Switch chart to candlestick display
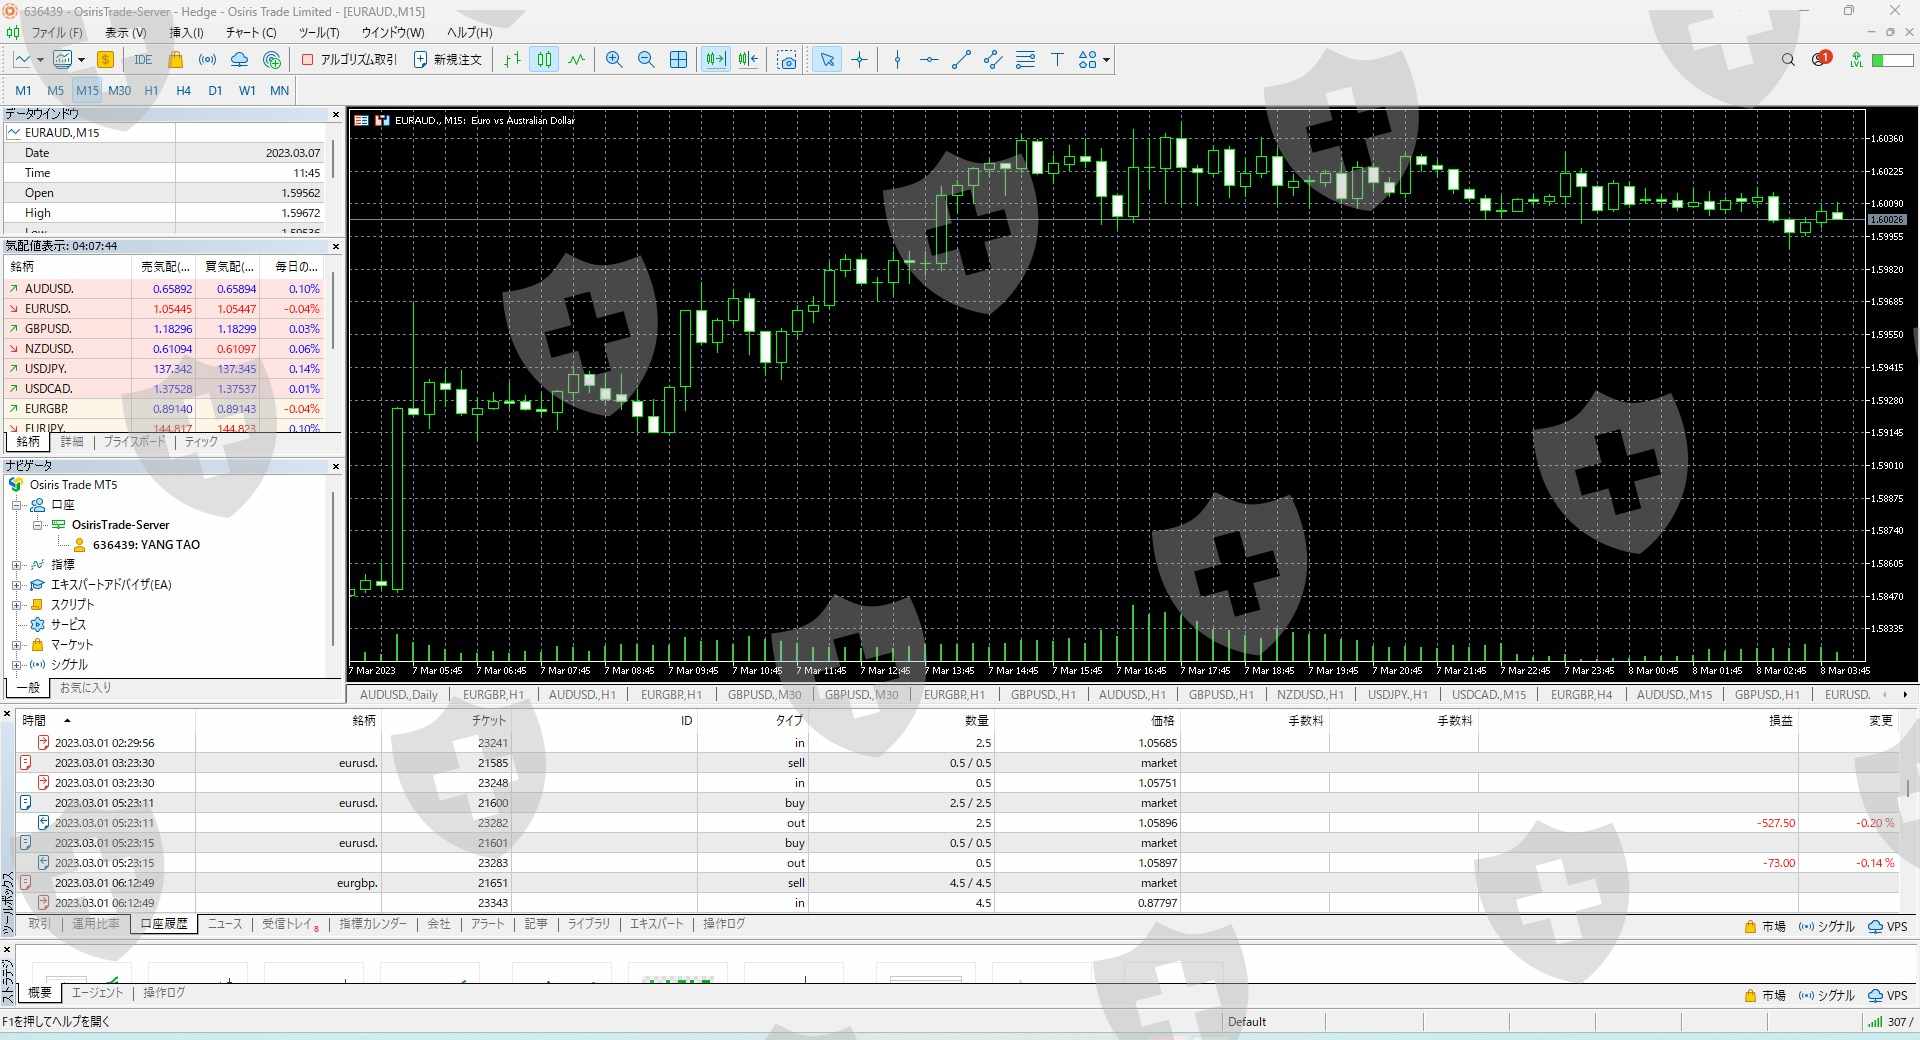This screenshot has width=1920, height=1040. (x=544, y=60)
